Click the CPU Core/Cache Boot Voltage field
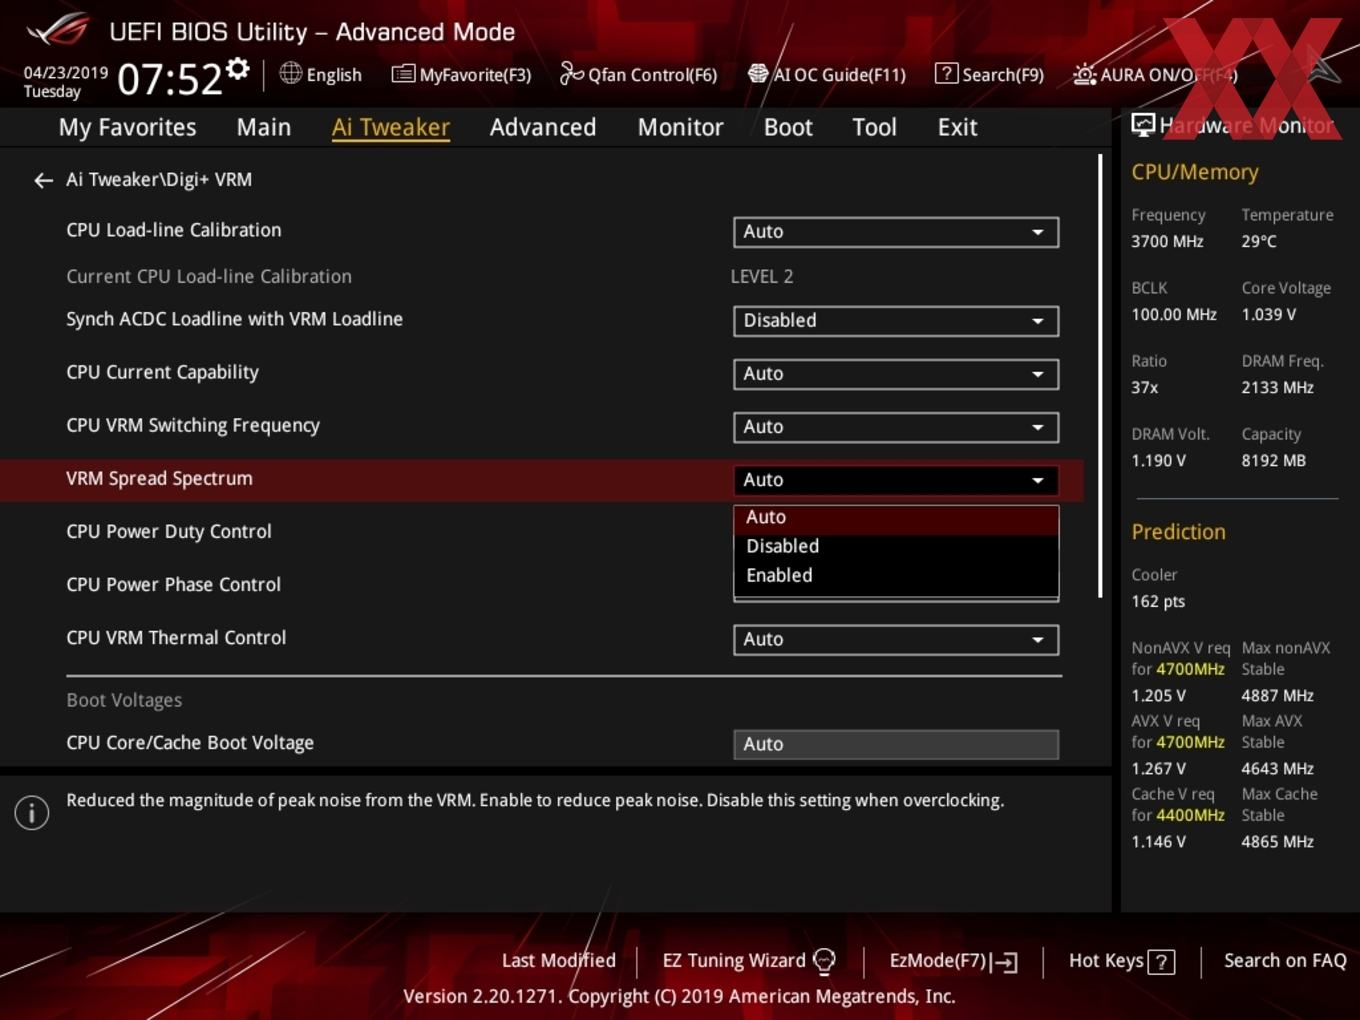The width and height of the screenshot is (1360, 1020). [896, 744]
